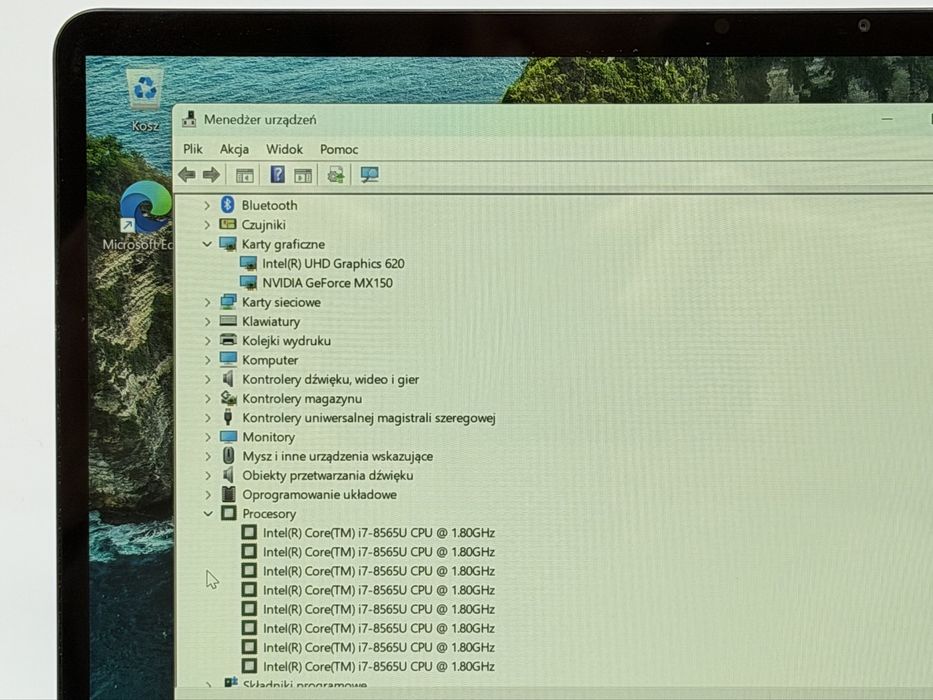933x700 pixels.
Task: Expand the Kontrolery magazynu node
Action: pos(207,399)
